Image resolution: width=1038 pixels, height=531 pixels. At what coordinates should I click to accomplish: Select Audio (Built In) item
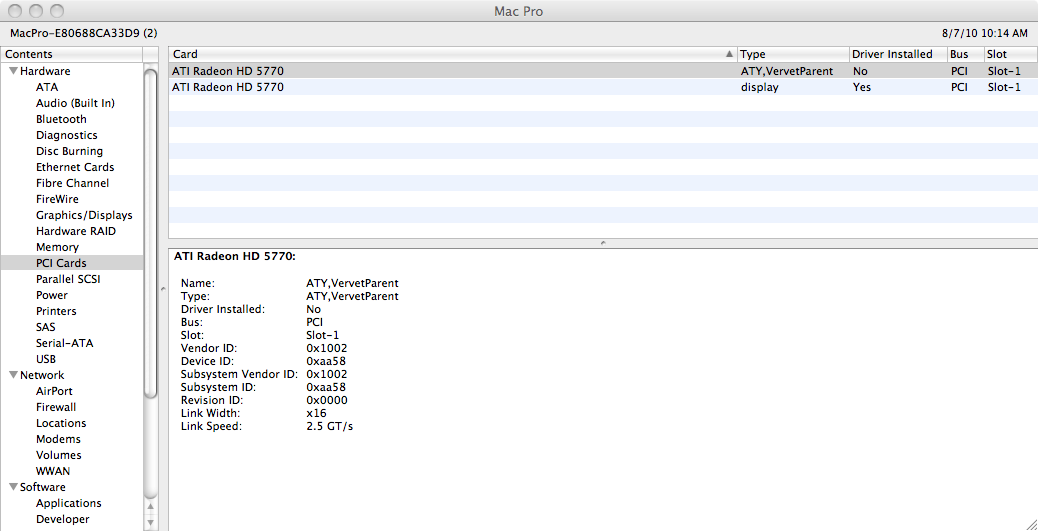point(76,103)
